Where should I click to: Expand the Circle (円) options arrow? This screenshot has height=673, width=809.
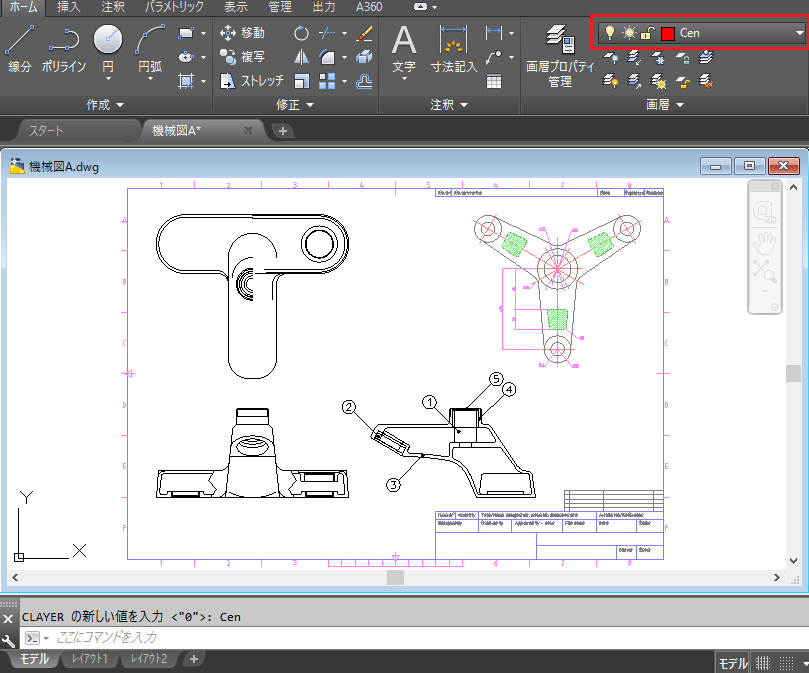coord(108,79)
